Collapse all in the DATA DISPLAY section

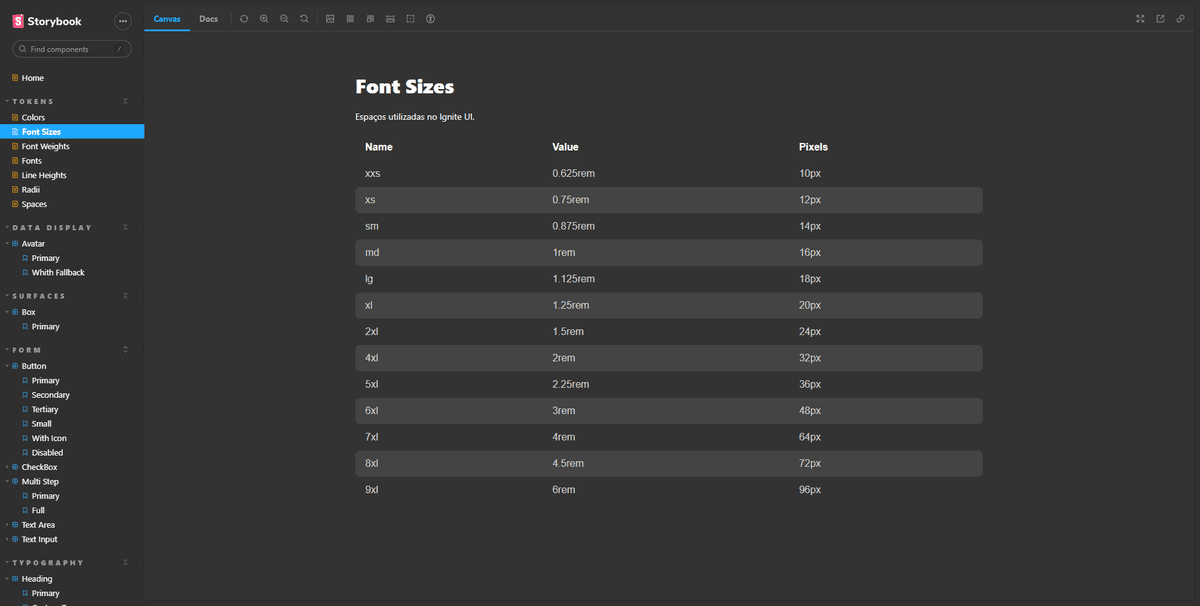[x=125, y=228]
